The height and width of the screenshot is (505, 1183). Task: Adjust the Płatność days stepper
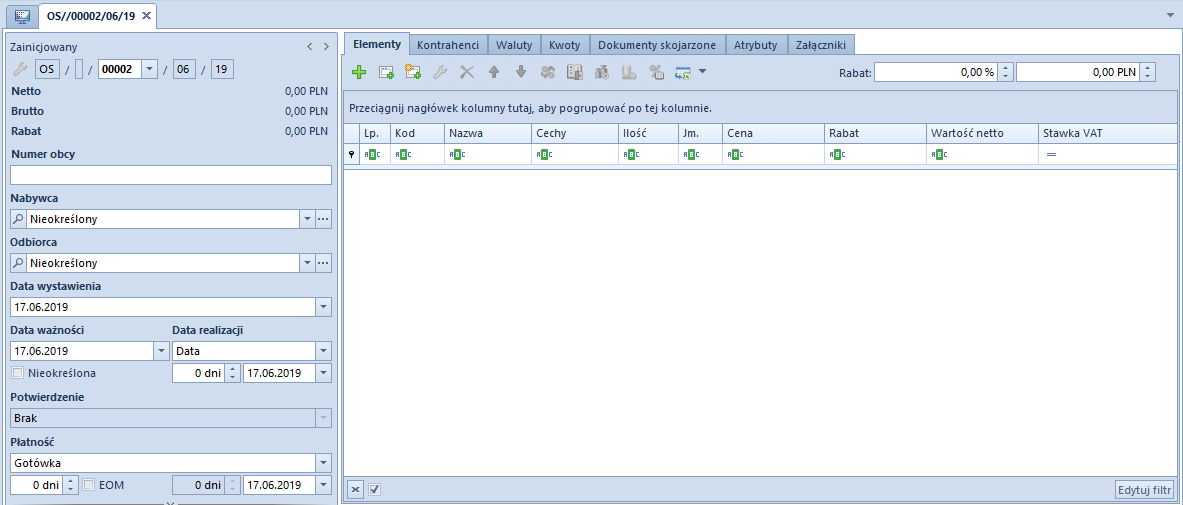click(x=71, y=485)
